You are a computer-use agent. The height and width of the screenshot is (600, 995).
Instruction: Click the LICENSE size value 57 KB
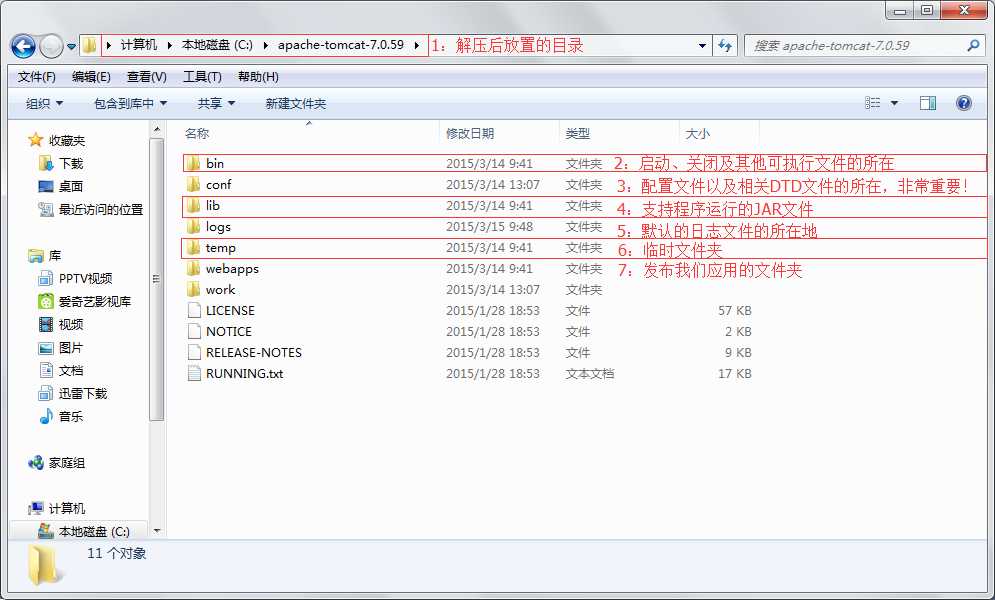(x=735, y=311)
